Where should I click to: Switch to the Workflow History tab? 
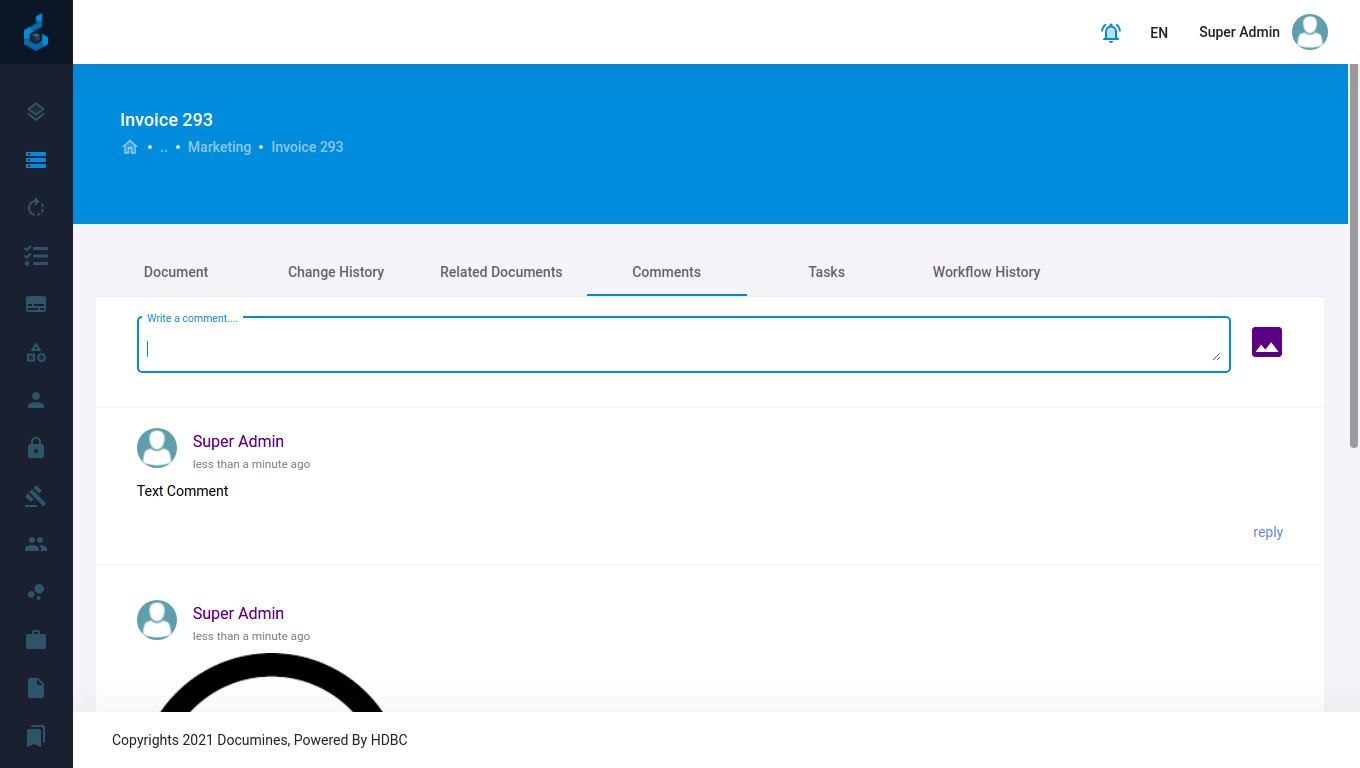(x=986, y=272)
